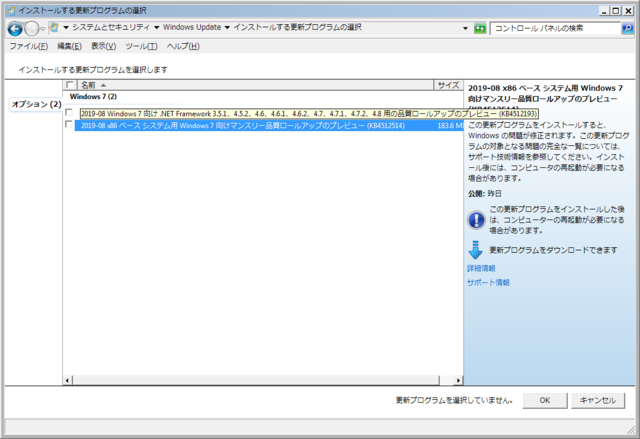
Task: Close the update selection window
Action: click(x=628, y=11)
